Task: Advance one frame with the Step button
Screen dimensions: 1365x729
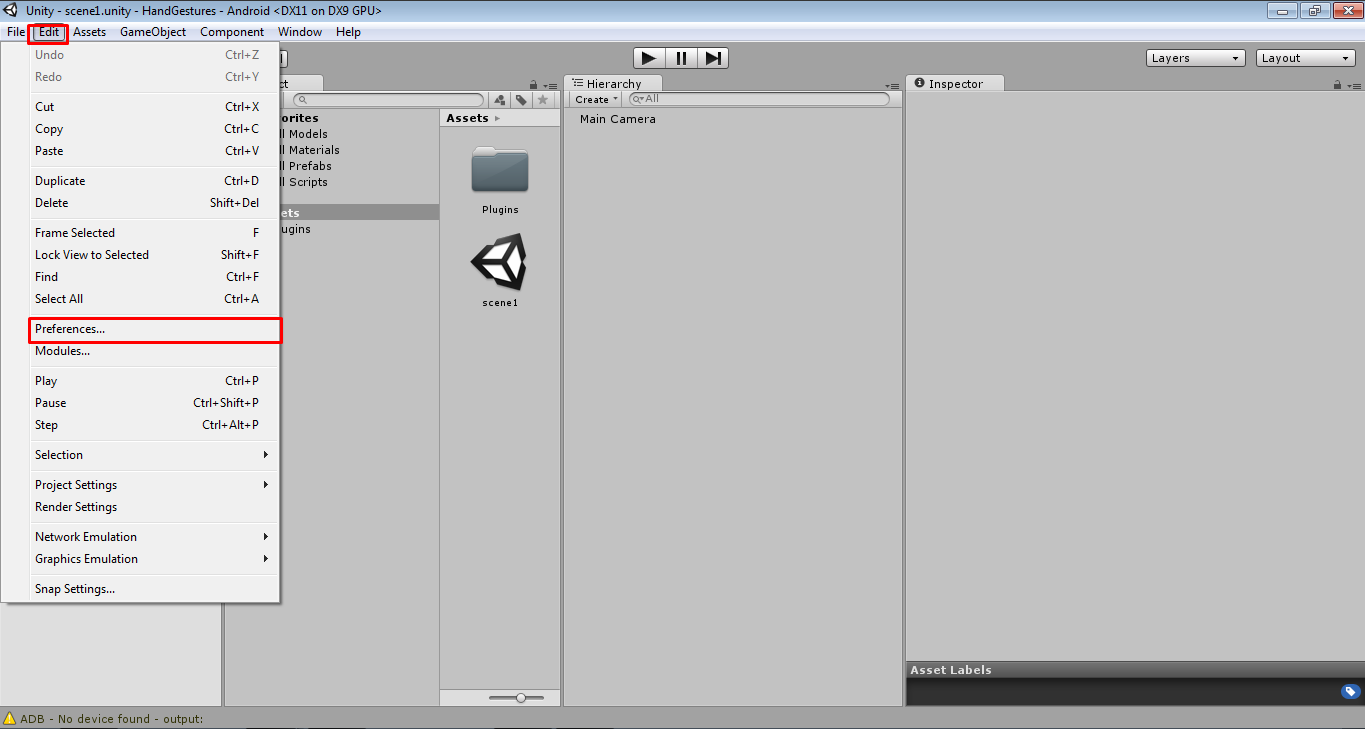Action: click(712, 58)
